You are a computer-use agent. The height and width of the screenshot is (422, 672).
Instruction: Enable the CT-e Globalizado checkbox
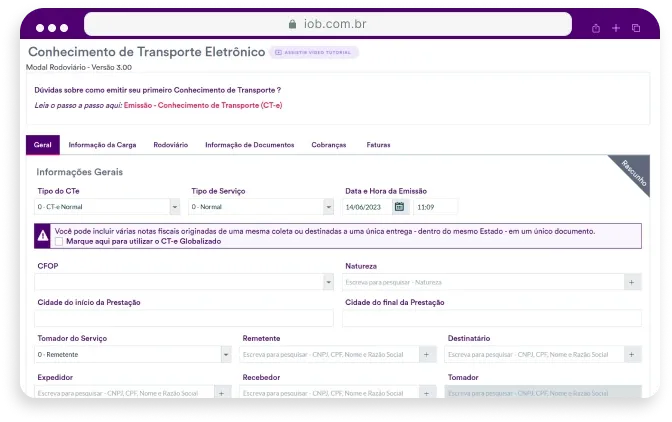[x=59, y=242]
